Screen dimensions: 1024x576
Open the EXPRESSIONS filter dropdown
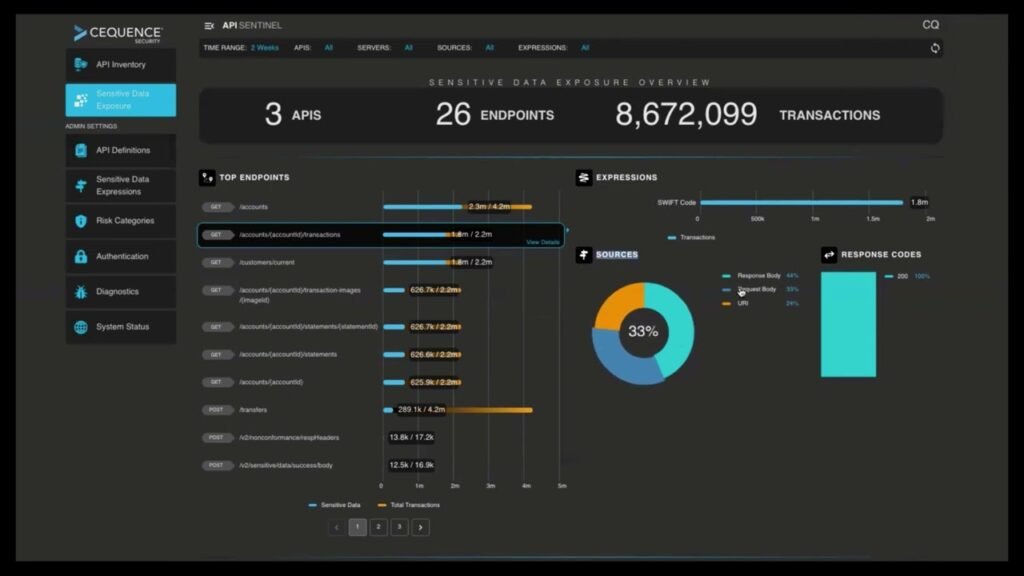[x=584, y=47]
